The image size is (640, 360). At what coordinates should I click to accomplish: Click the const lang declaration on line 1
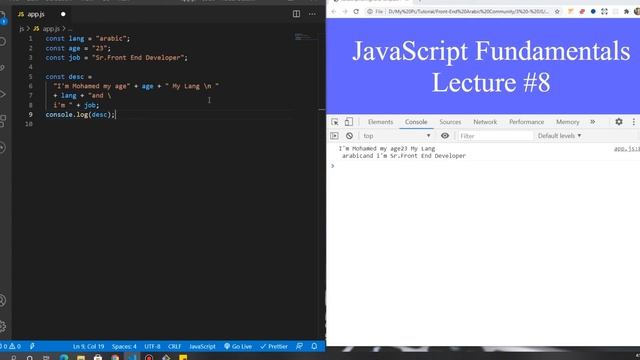(87, 38)
